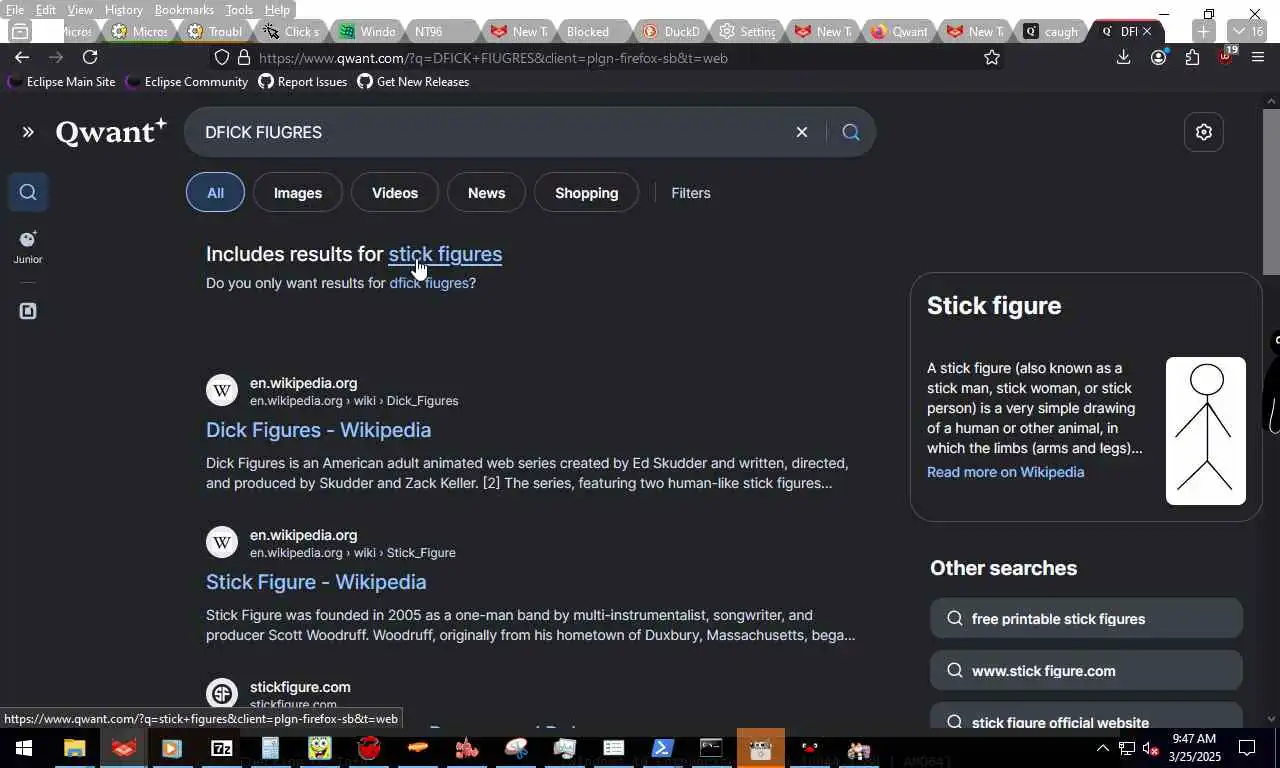This screenshot has width=1280, height=768.
Task: Bookmark this page with the star icon
Action: tap(992, 58)
